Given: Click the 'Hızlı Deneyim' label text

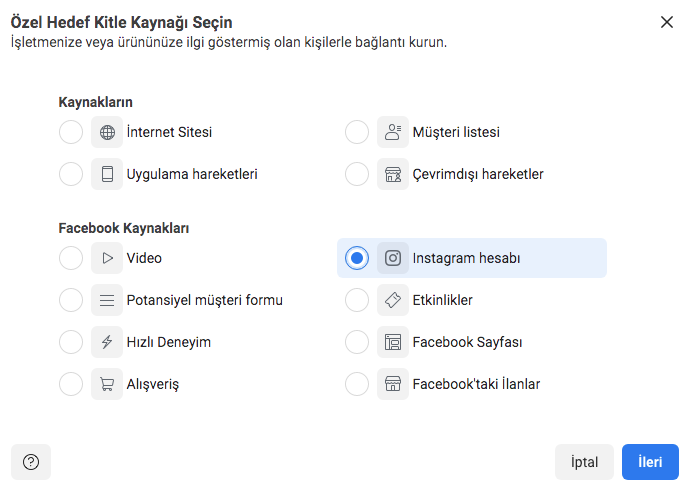Looking at the screenshot, I should point(169,342).
